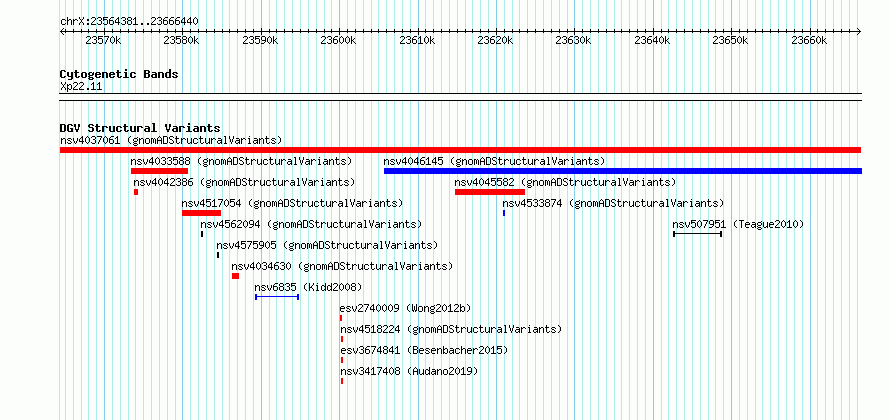The width and height of the screenshot is (890, 420).
Task: Select small red glyph under nsv4042386
Action: point(136,192)
